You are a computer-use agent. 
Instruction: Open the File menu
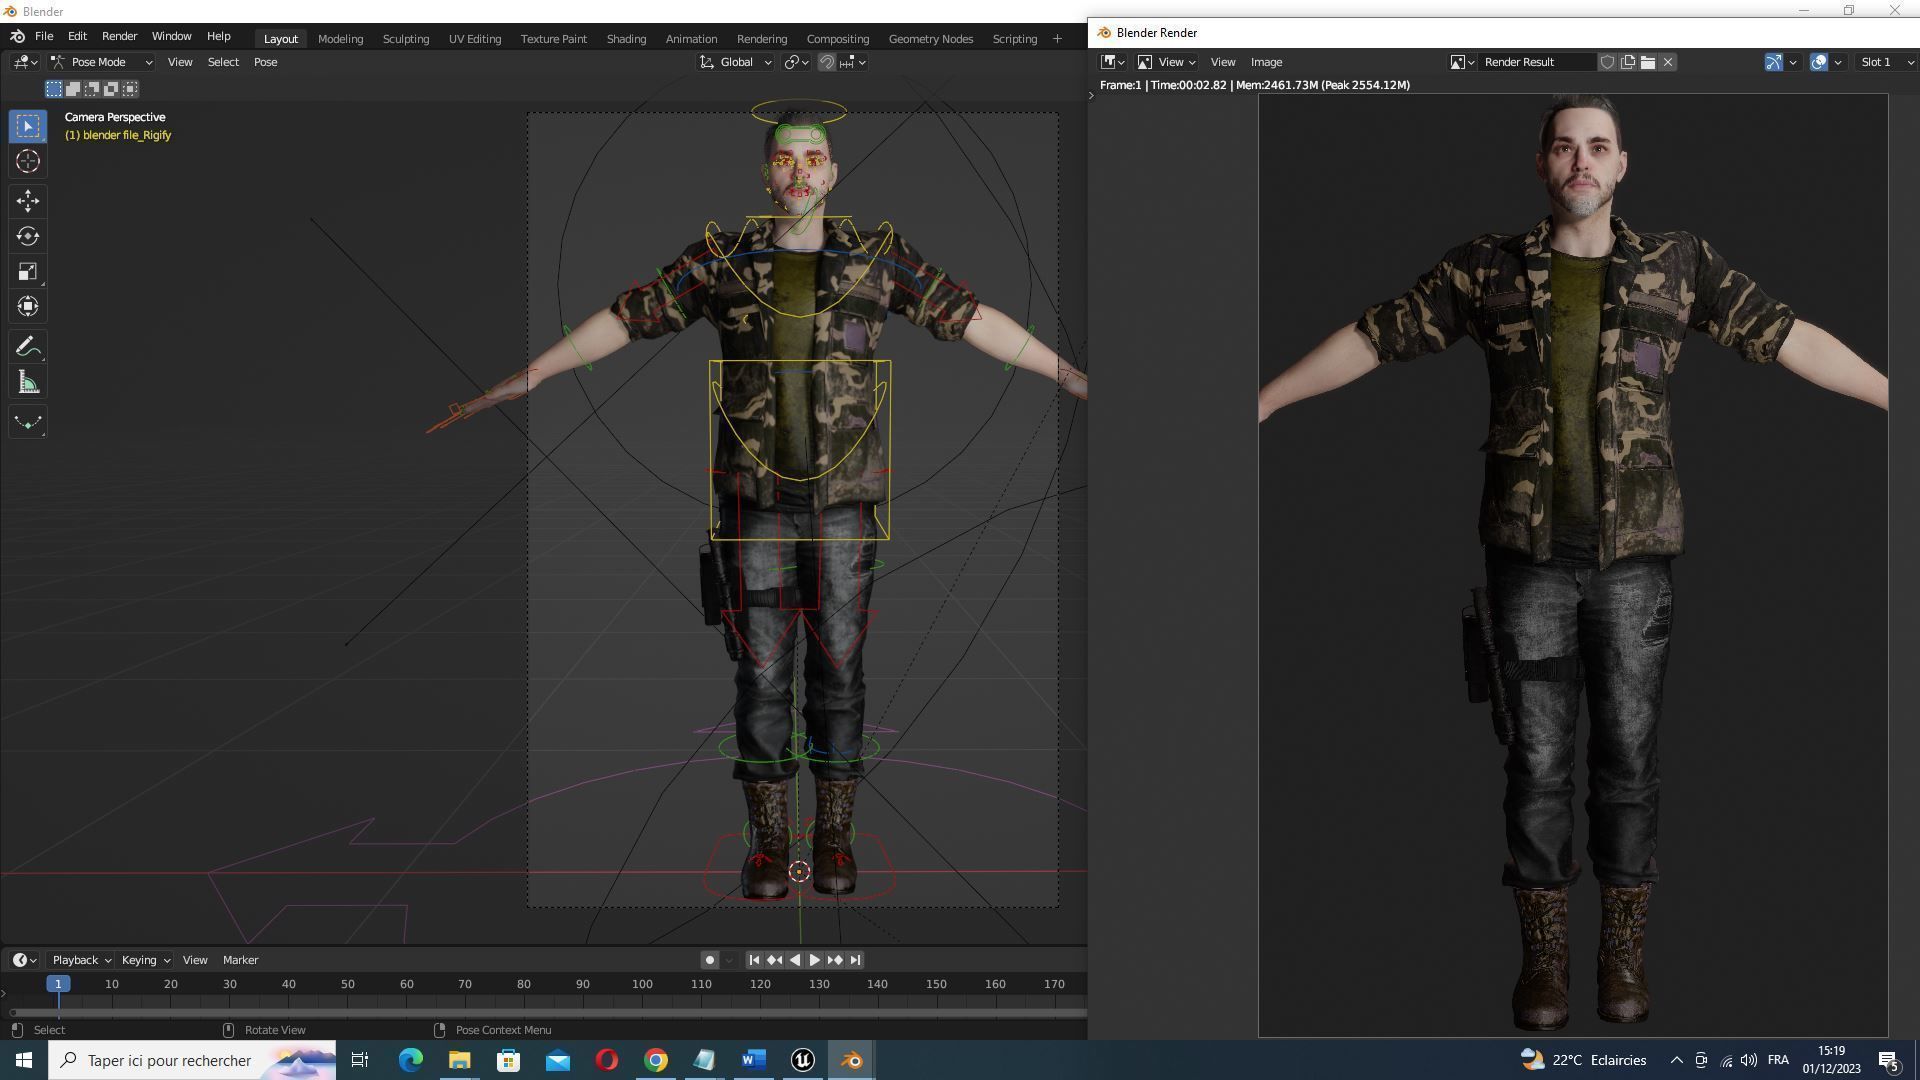(44, 36)
